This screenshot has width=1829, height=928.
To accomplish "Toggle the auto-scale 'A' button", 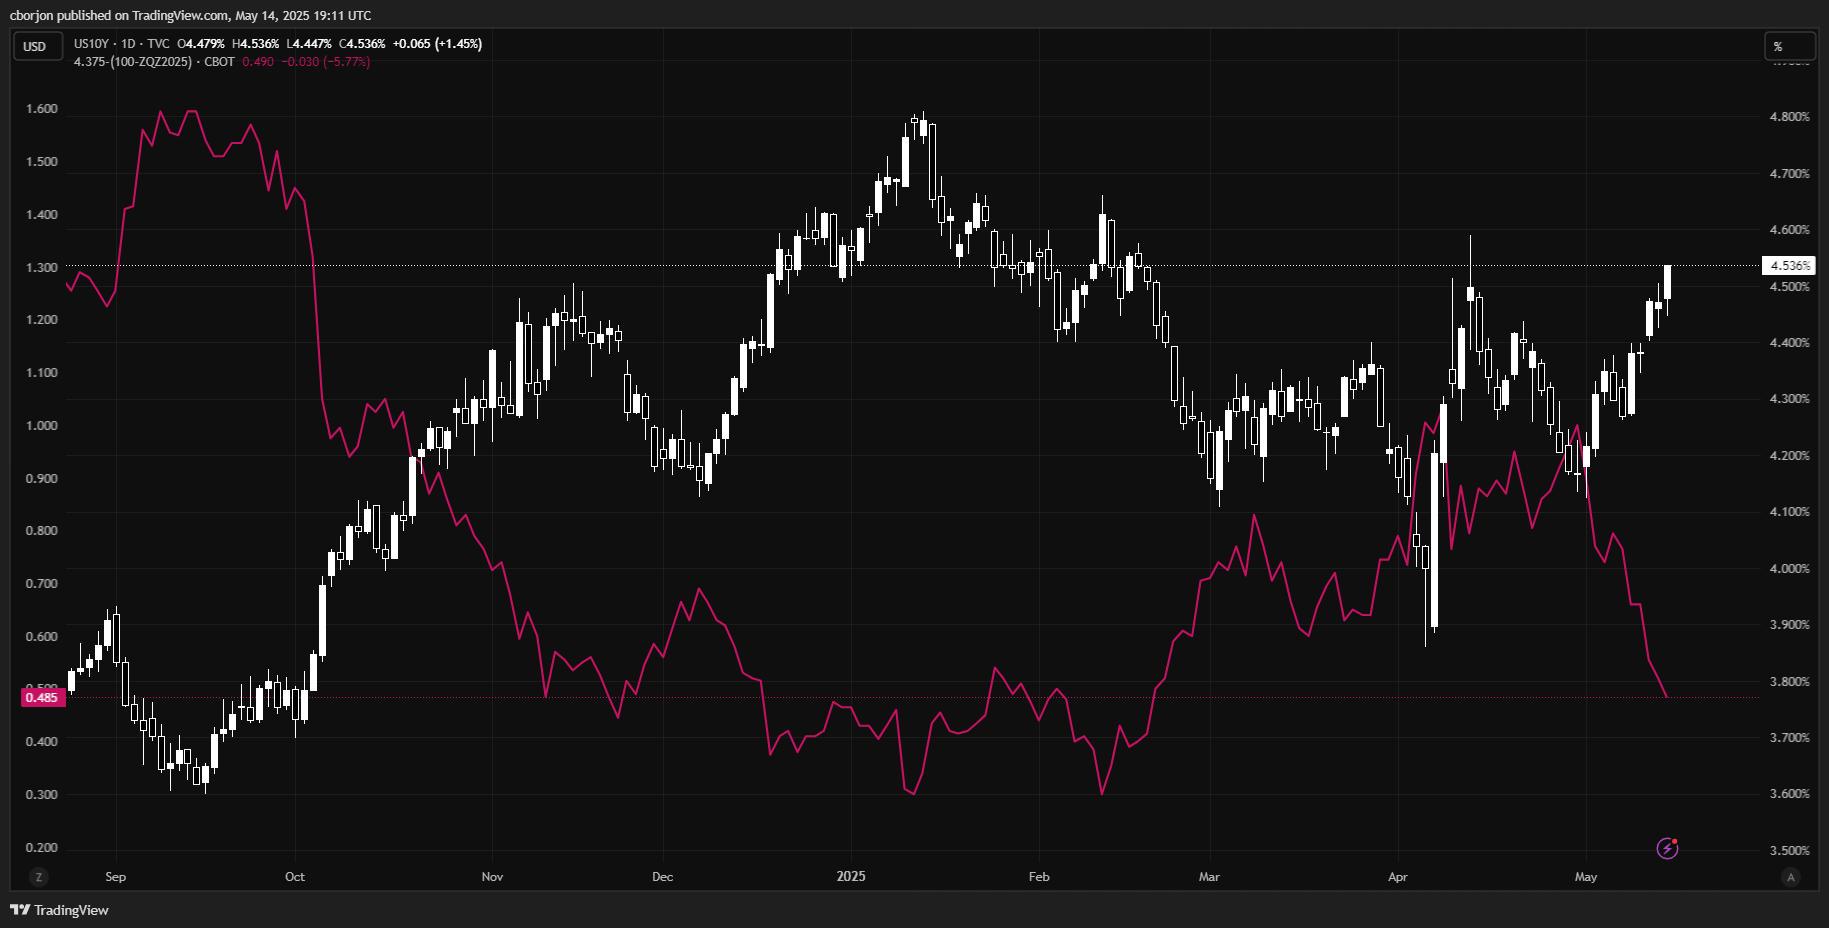I will [1790, 877].
